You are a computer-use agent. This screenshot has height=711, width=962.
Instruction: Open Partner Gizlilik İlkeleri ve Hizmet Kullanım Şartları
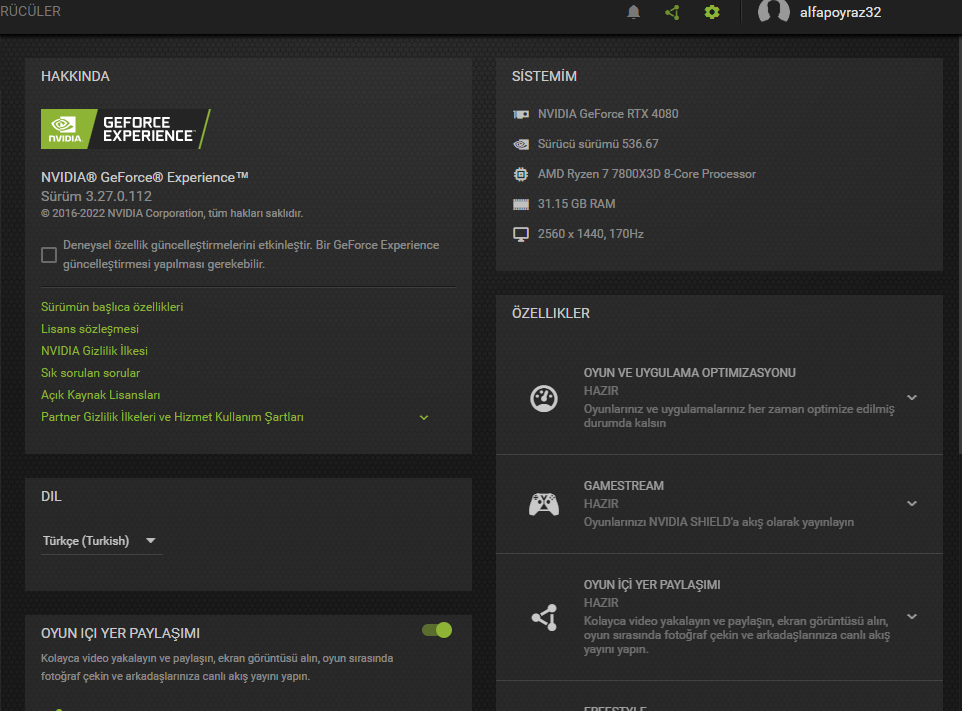(x=172, y=417)
